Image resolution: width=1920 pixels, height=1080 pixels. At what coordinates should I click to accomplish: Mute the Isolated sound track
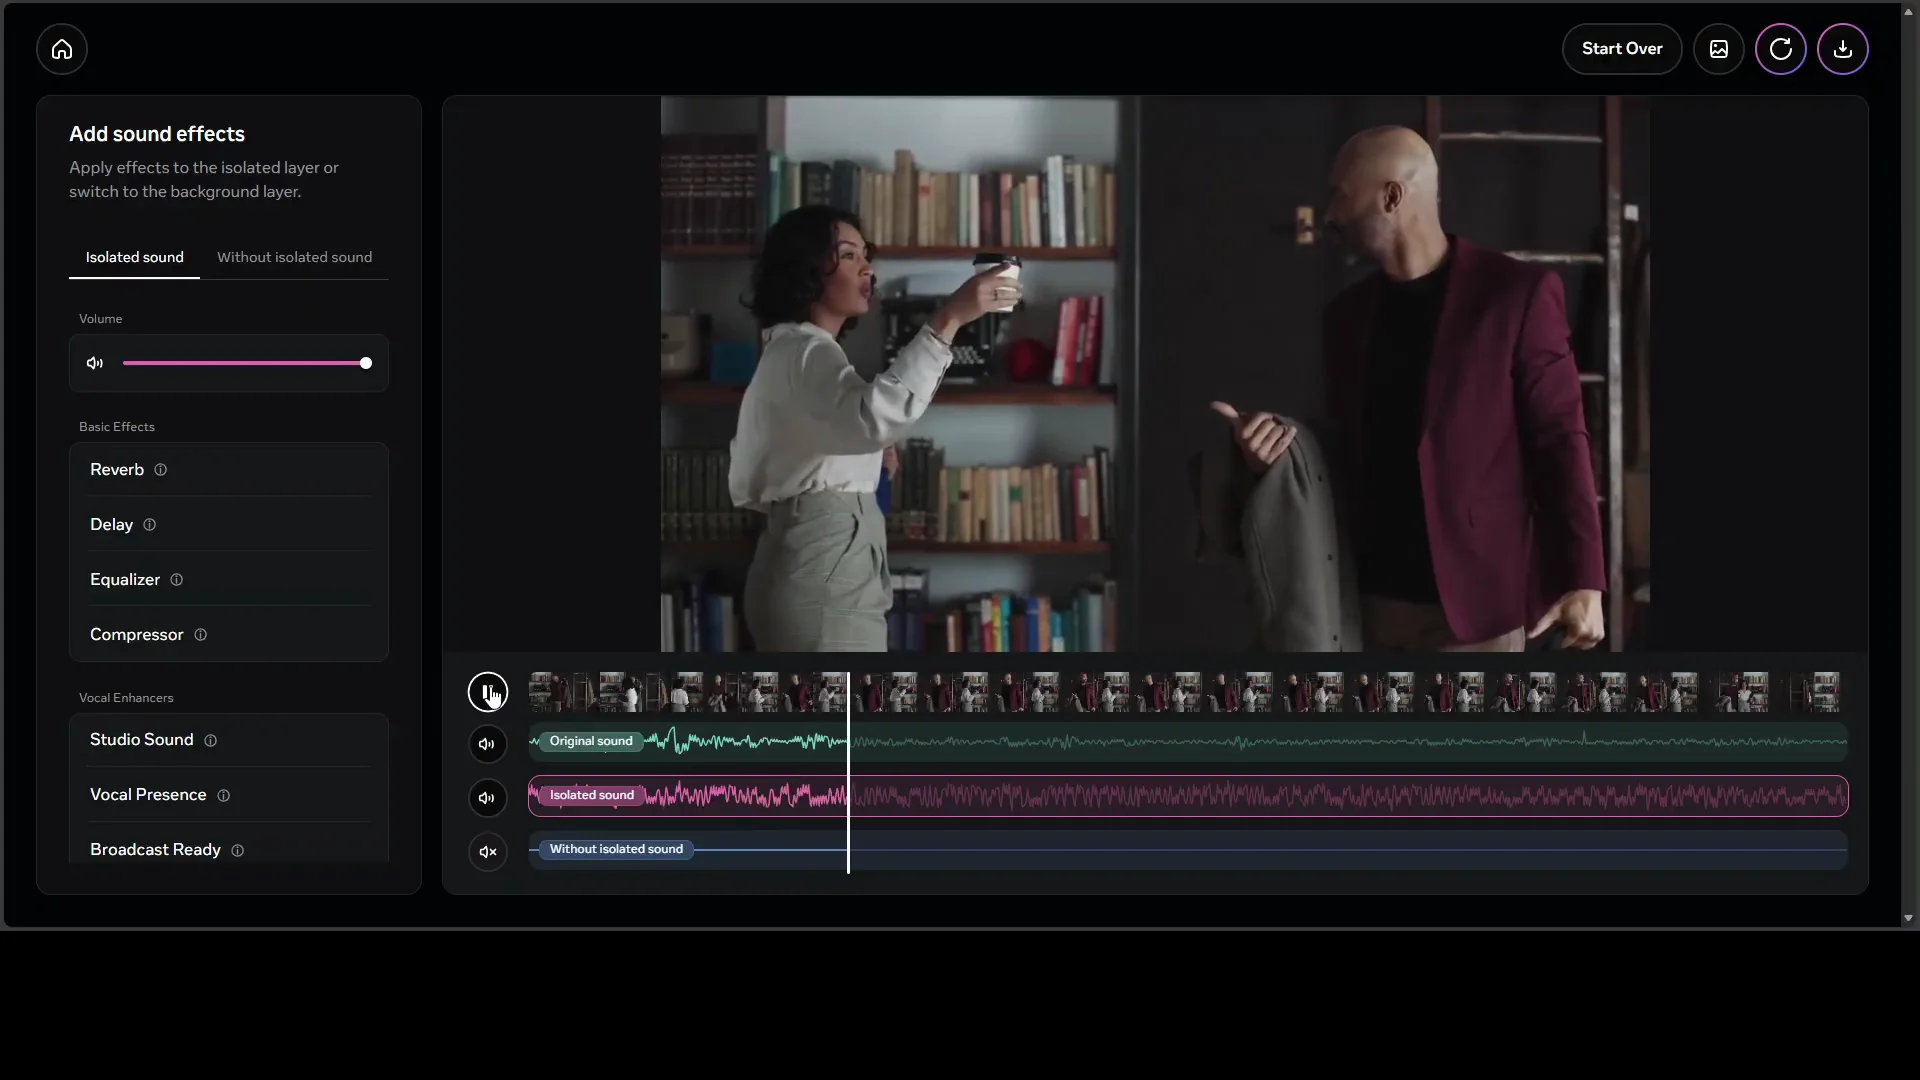(x=487, y=798)
